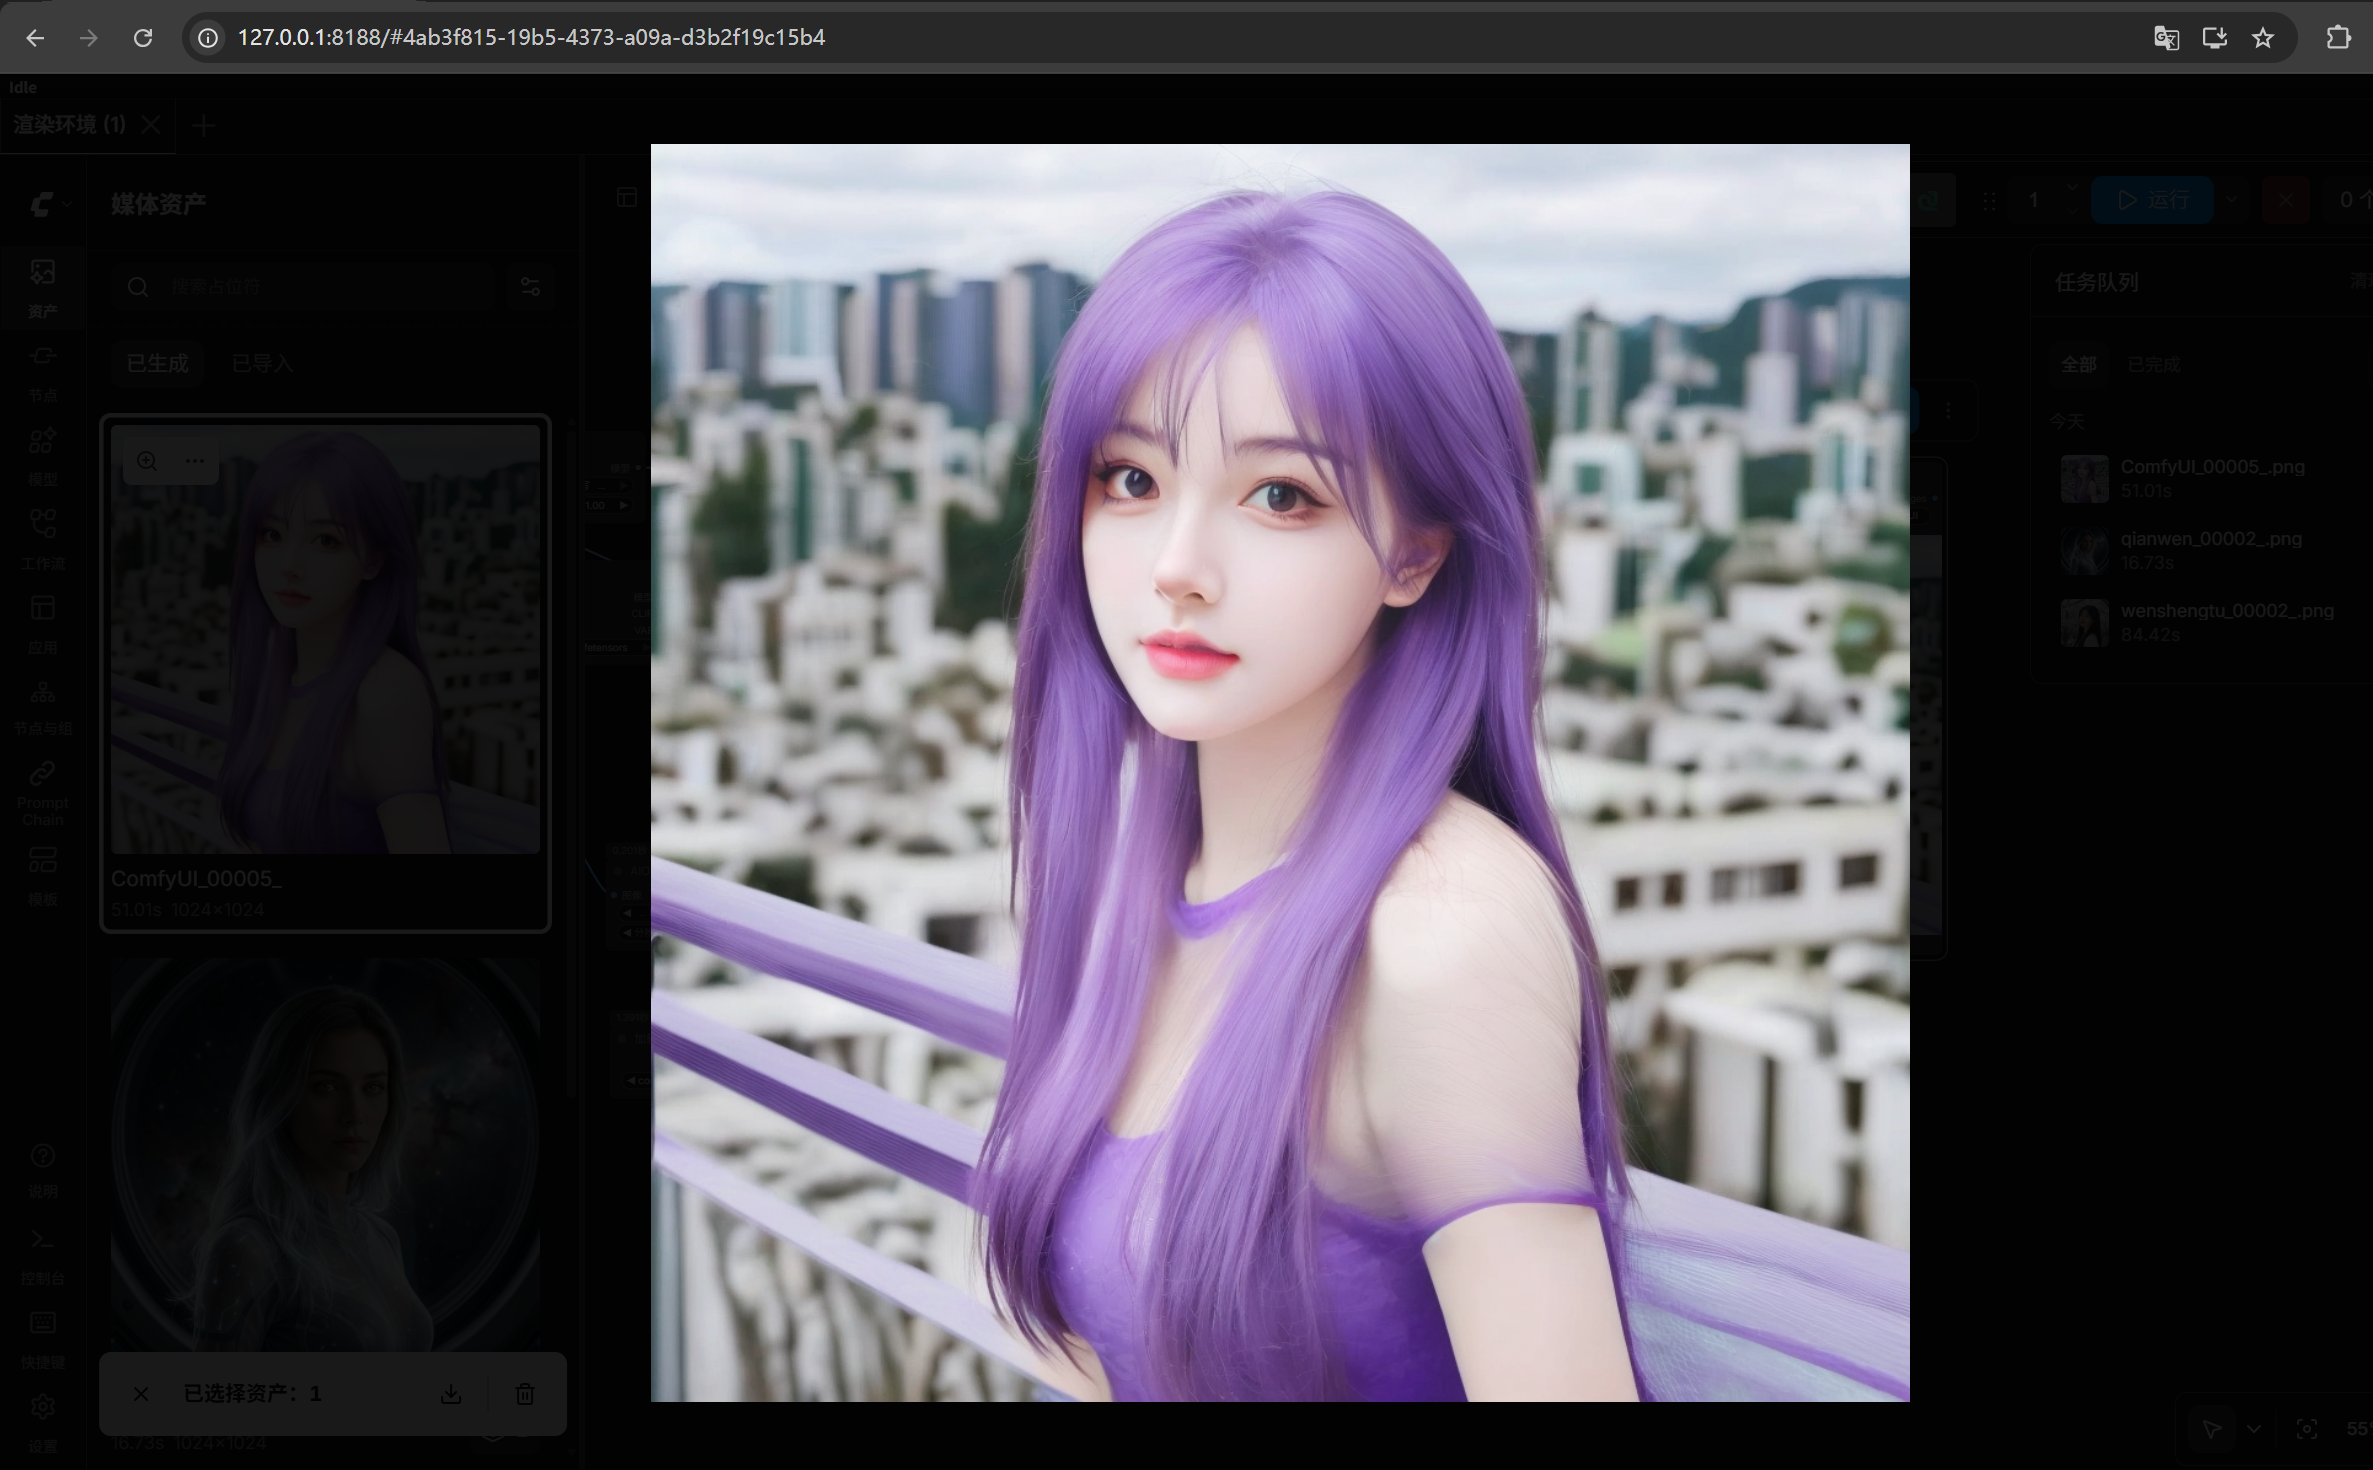Open the 模型 (Models) sidebar panel
The height and width of the screenshot is (1470, 2373).
coord(43,456)
